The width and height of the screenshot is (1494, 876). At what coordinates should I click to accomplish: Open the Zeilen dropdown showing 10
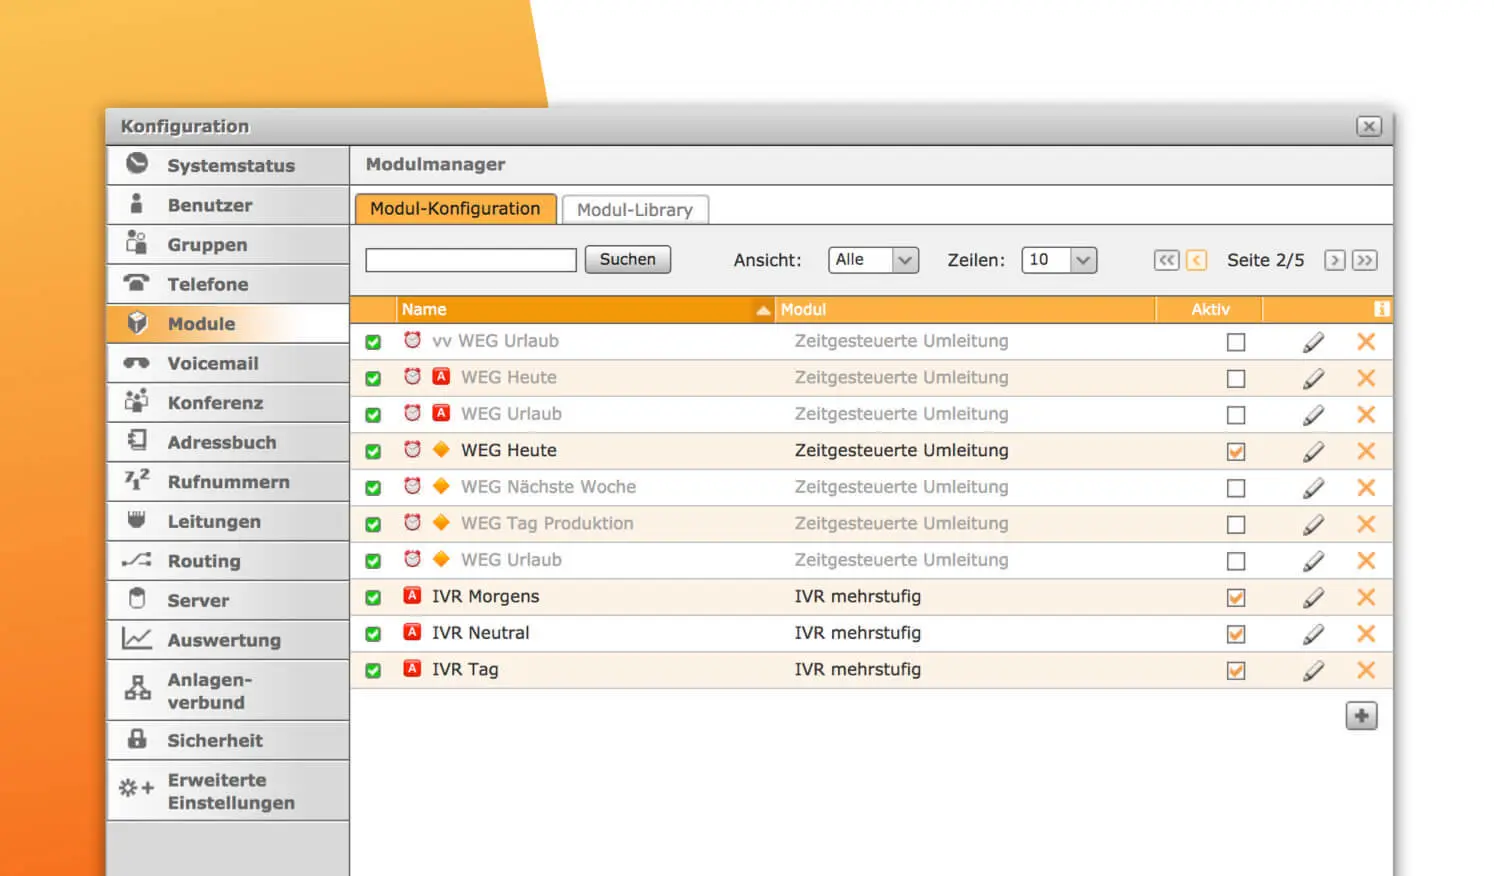(1059, 260)
